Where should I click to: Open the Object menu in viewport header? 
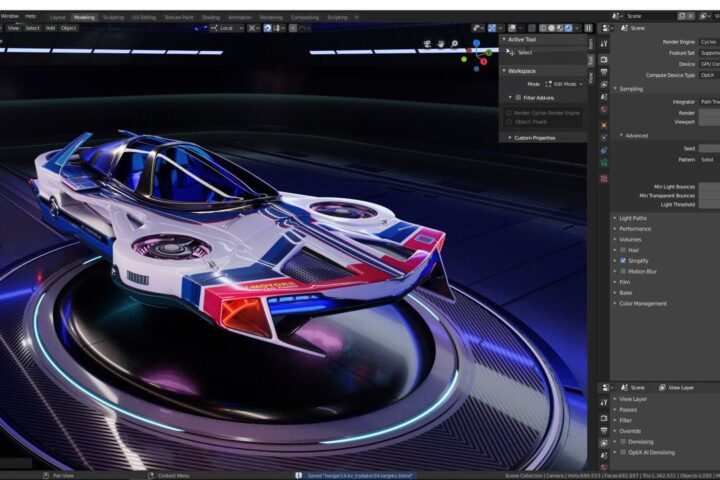tap(68, 28)
